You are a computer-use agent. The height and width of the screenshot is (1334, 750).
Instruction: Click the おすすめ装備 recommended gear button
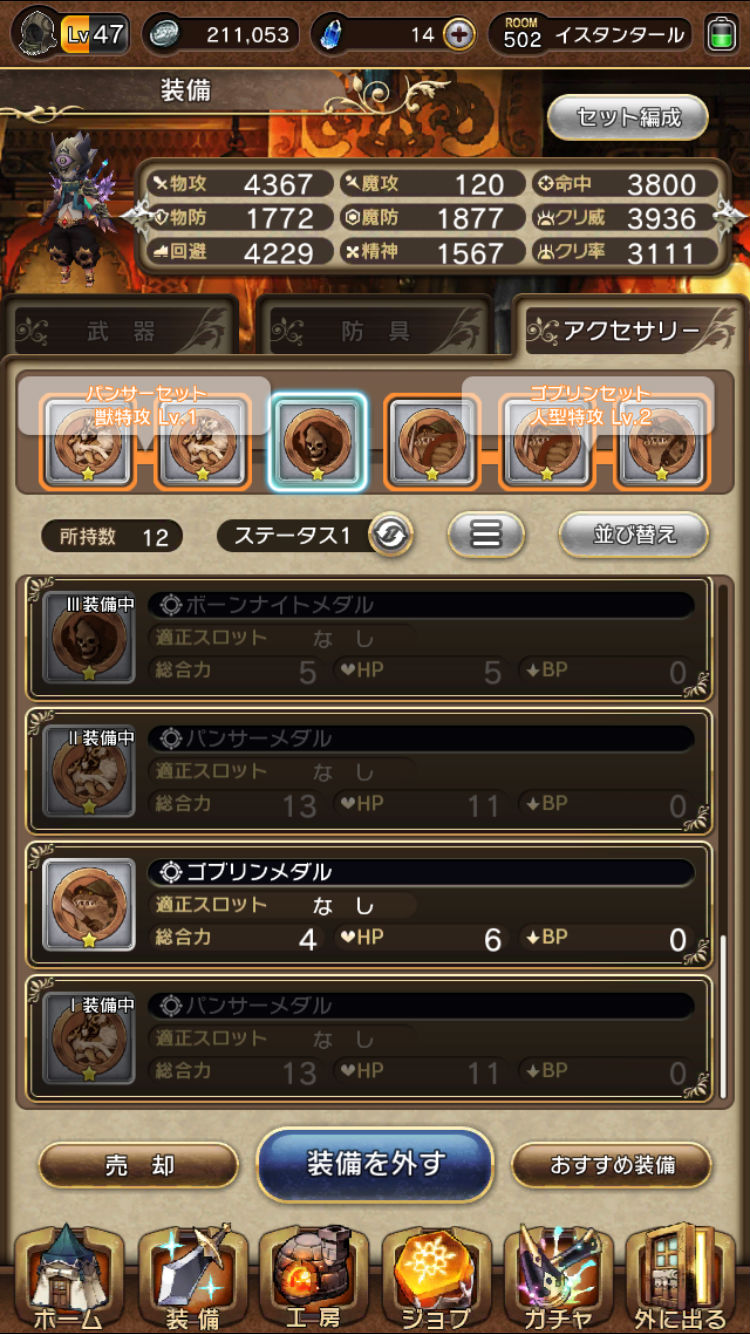[x=612, y=1165]
